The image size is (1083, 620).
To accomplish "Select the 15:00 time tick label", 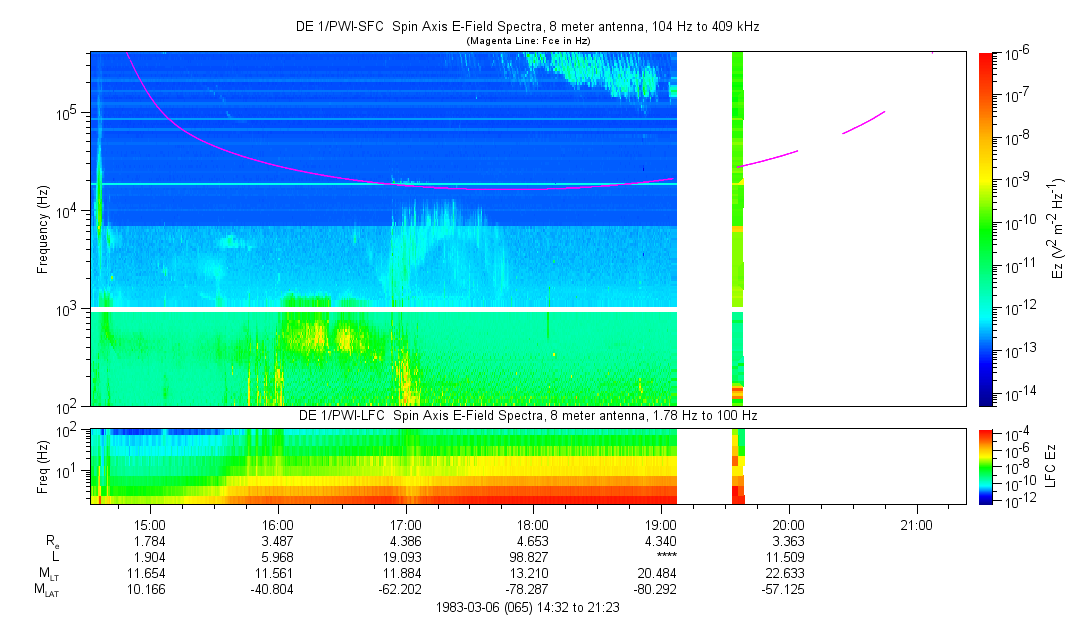I will pyautogui.click(x=149, y=524).
